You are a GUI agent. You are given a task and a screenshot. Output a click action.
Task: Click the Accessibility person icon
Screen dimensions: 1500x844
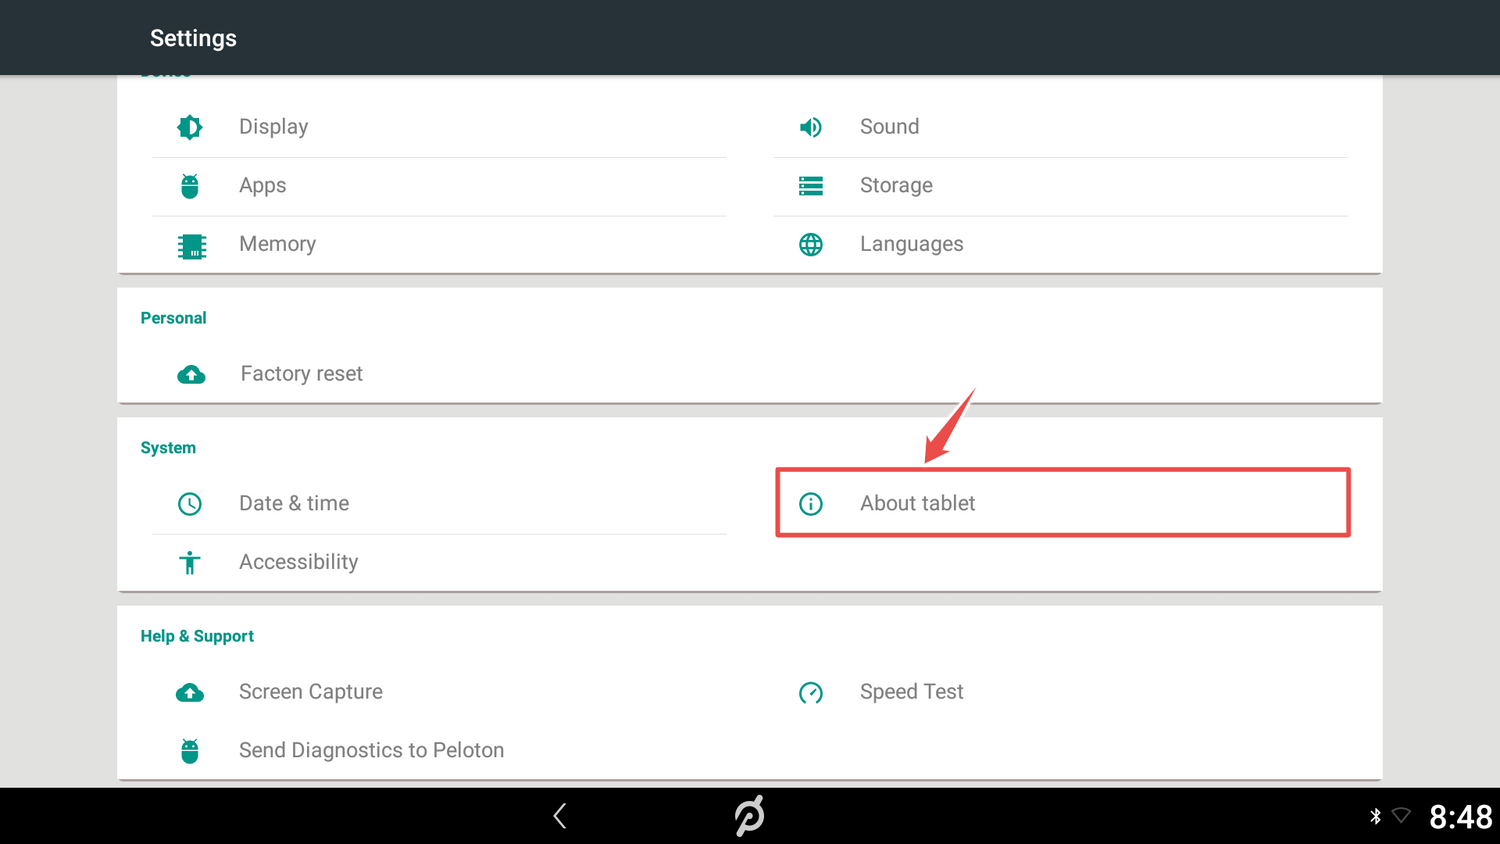[x=190, y=563]
